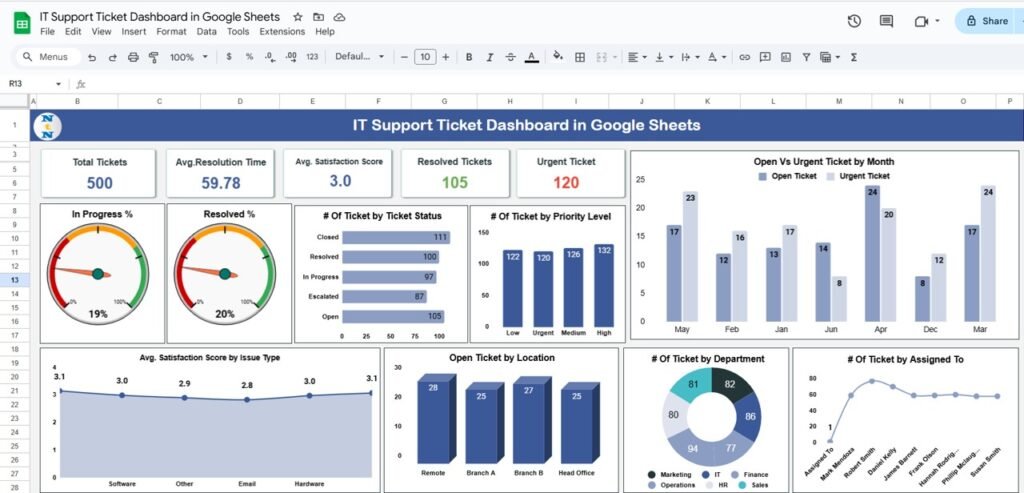
Task: Select column header K
Action: point(707,101)
